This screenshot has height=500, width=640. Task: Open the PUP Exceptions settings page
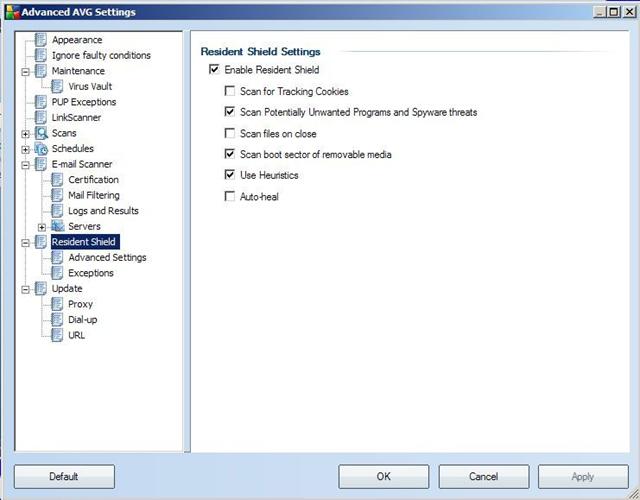click(x=83, y=102)
